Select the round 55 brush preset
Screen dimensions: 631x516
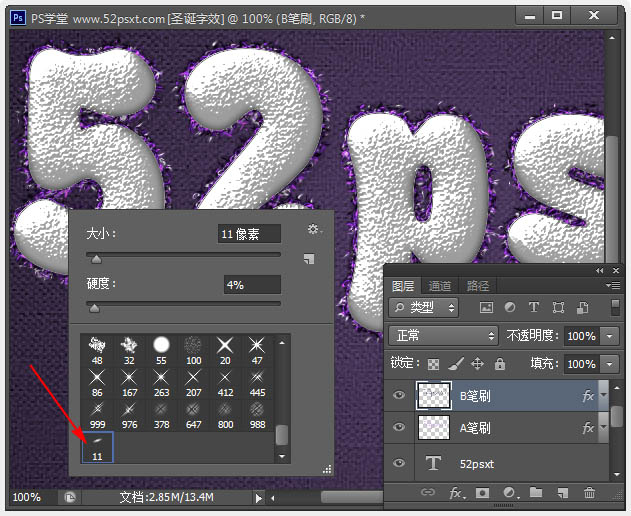click(x=161, y=349)
